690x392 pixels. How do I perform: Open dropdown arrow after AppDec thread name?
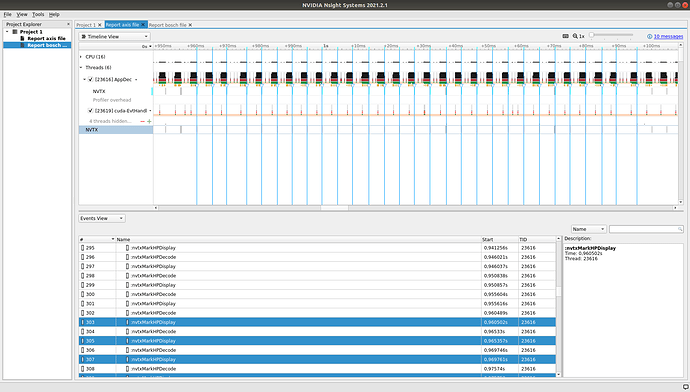pos(136,80)
